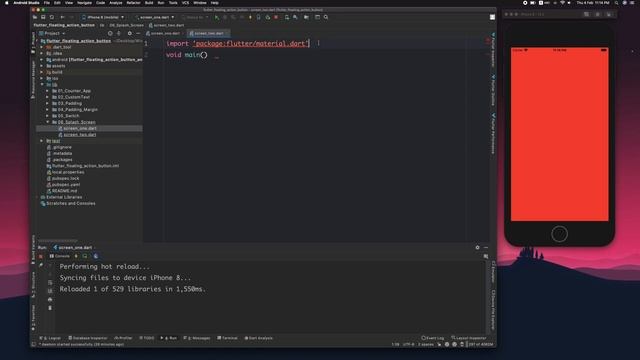Select README.md in project tree
The width and height of the screenshot is (640, 360).
click(x=64, y=191)
